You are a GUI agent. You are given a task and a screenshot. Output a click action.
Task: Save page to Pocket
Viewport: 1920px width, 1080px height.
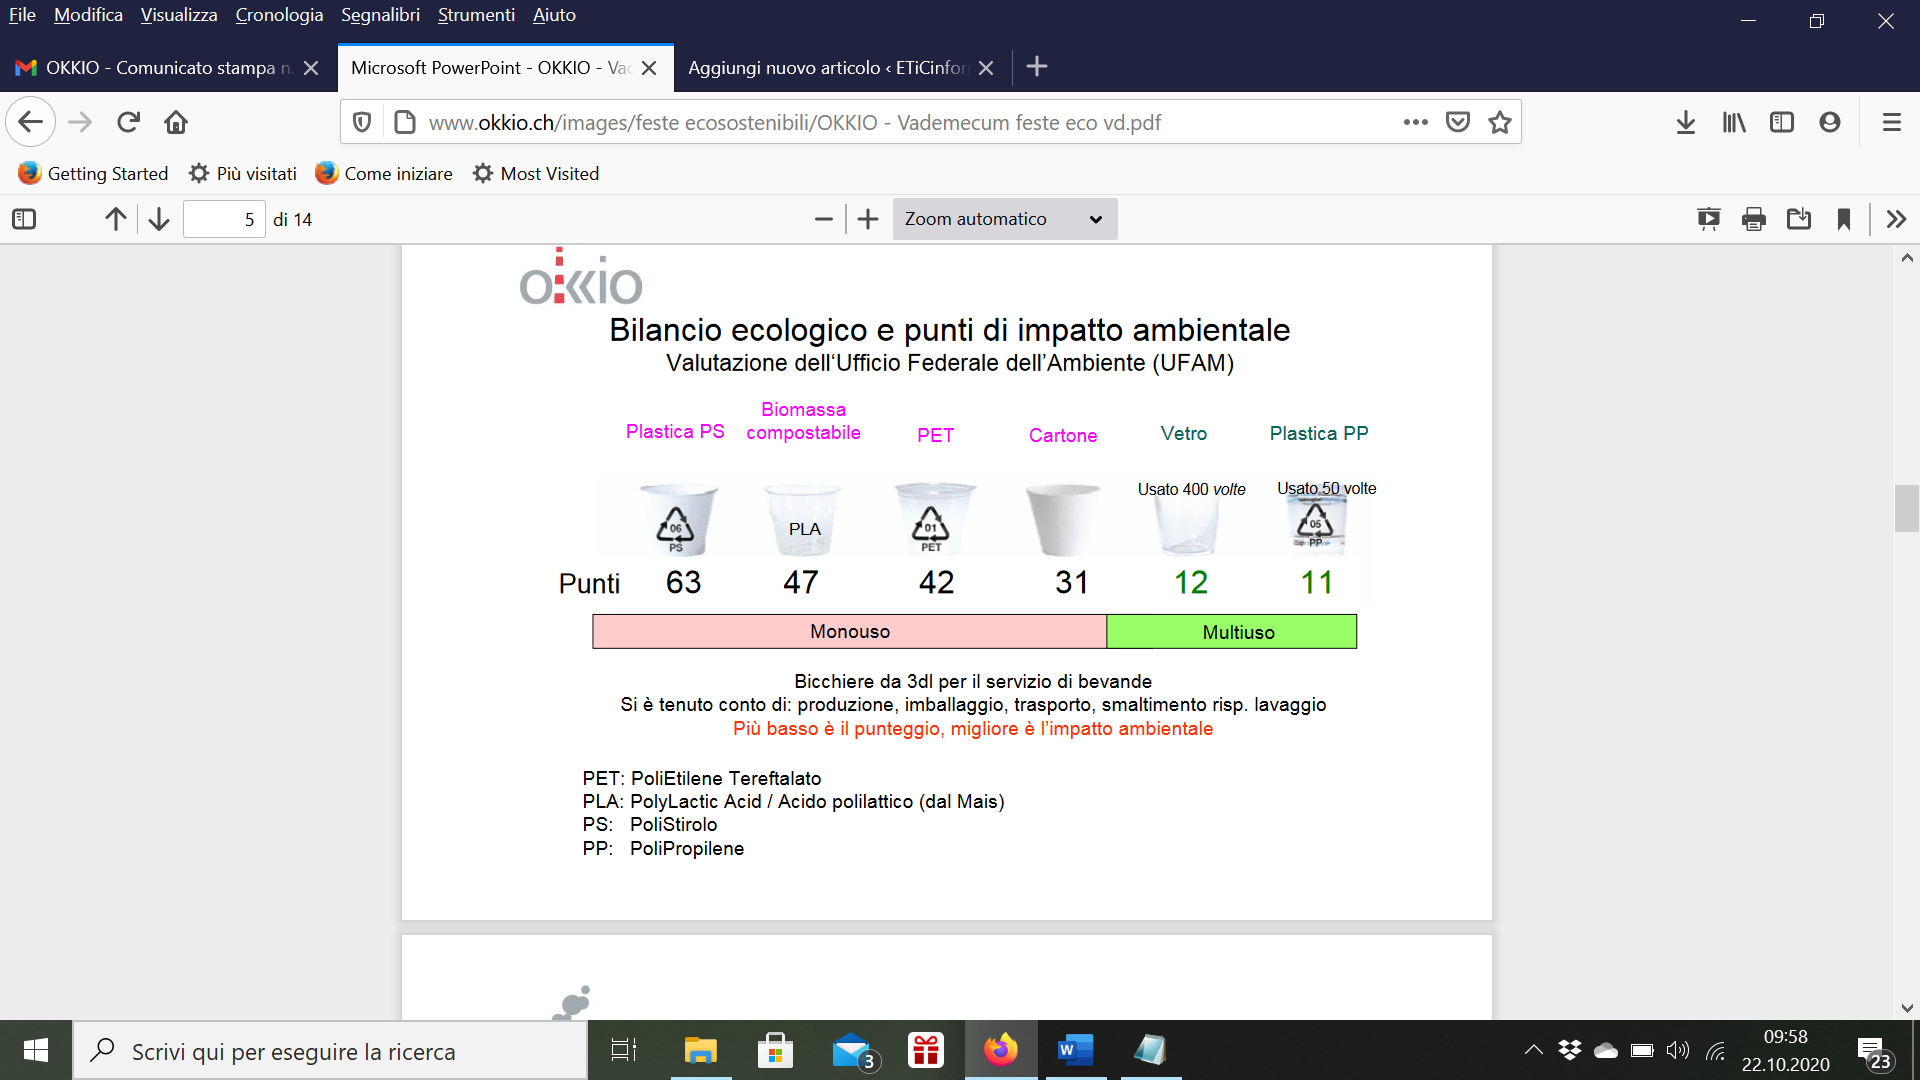pyautogui.click(x=1458, y=122)
